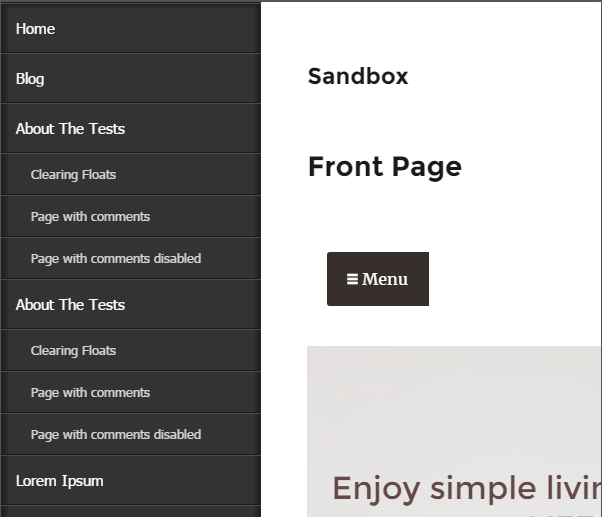This screenshot has width=602, height=517.
Task: Open Clearing Floats under first About The Tests
Action: coord(131,175)
